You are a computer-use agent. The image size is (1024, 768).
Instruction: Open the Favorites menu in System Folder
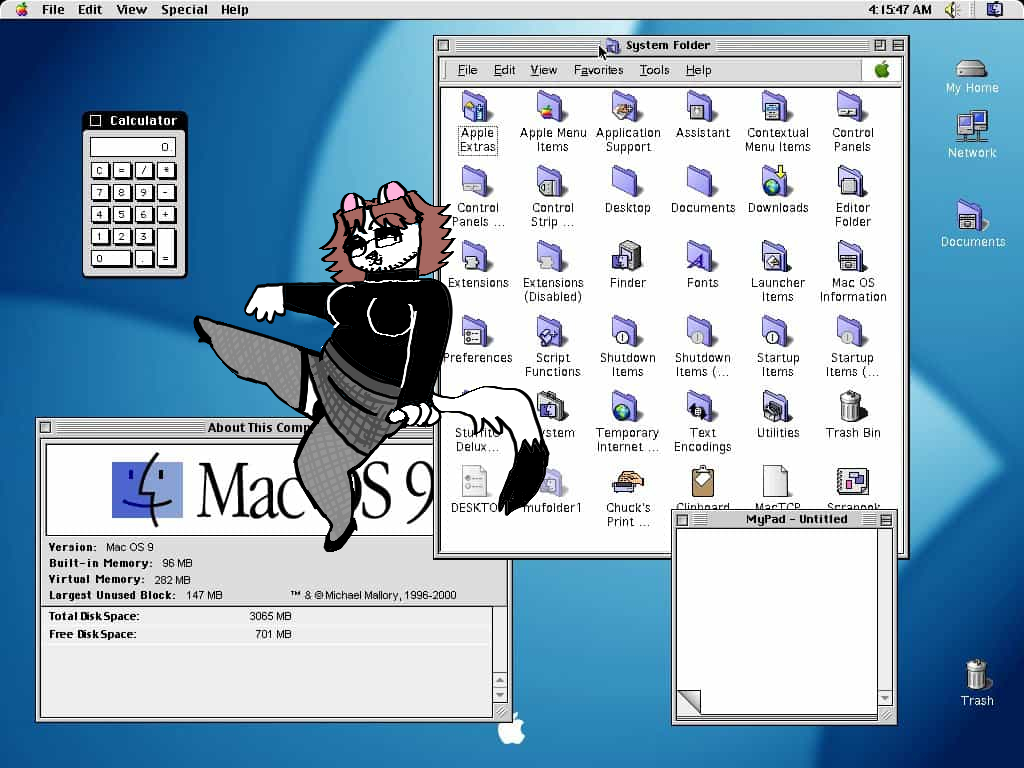(x=598, y=70)
